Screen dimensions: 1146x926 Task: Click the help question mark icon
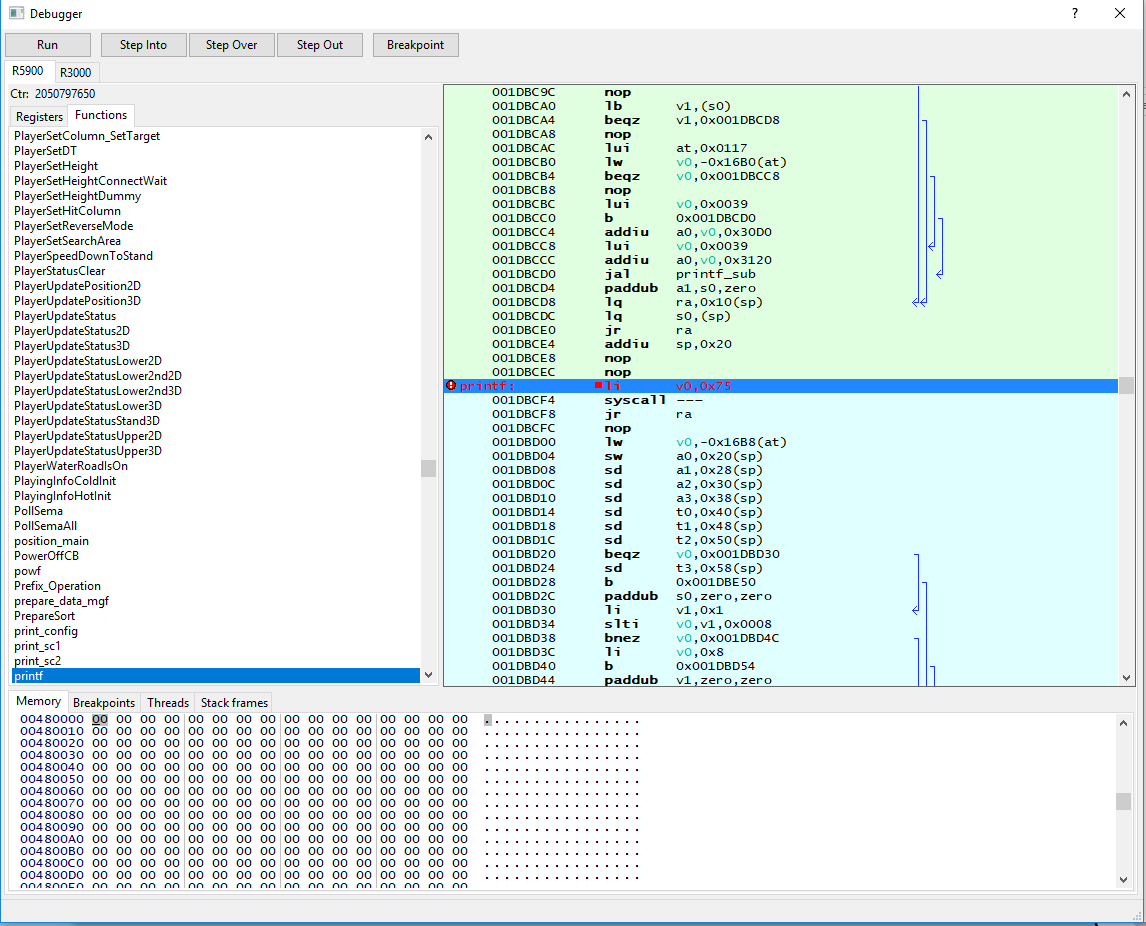[x=1074, y=14]
